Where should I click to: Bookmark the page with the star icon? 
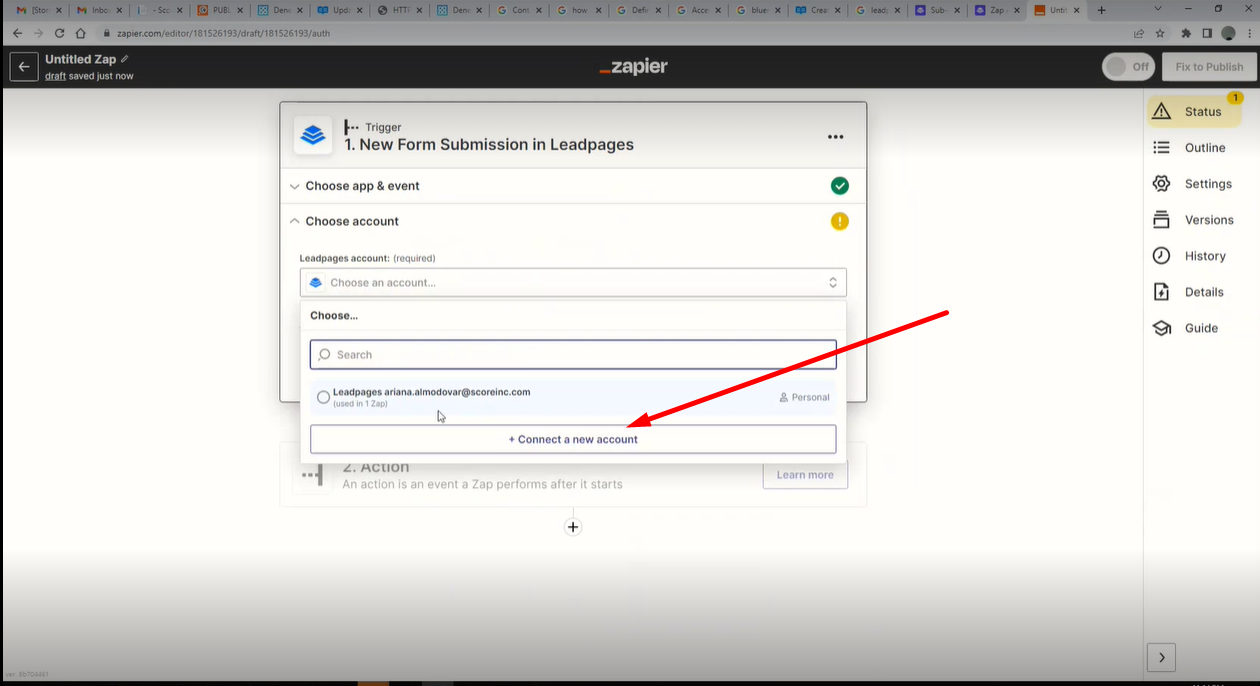[1160, 33]
